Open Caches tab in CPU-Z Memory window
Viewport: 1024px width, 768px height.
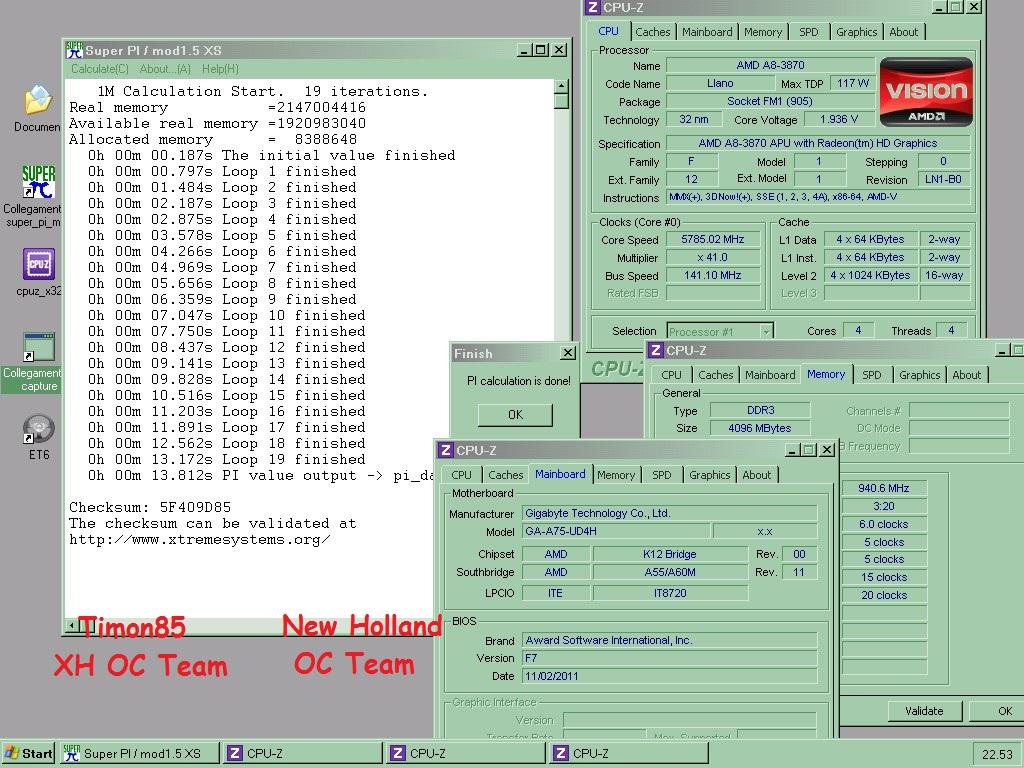[x=716, y=376]
